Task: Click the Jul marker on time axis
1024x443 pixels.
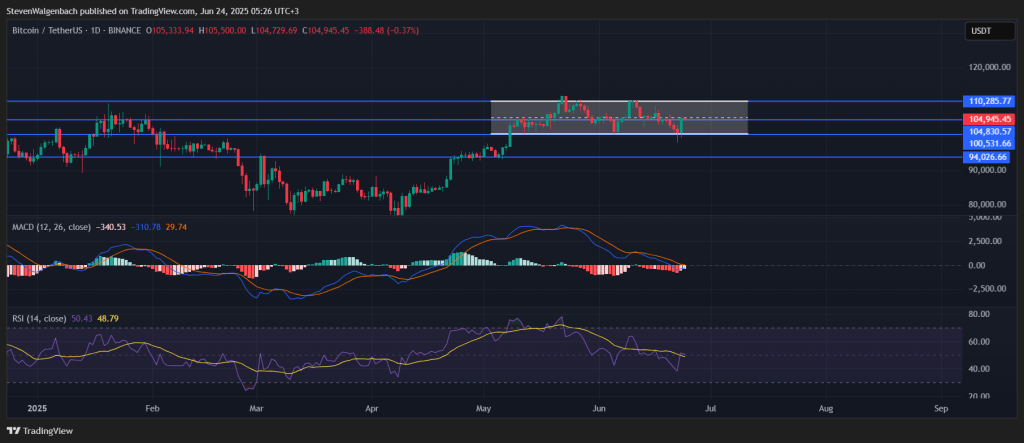Action: click(710, 409)
